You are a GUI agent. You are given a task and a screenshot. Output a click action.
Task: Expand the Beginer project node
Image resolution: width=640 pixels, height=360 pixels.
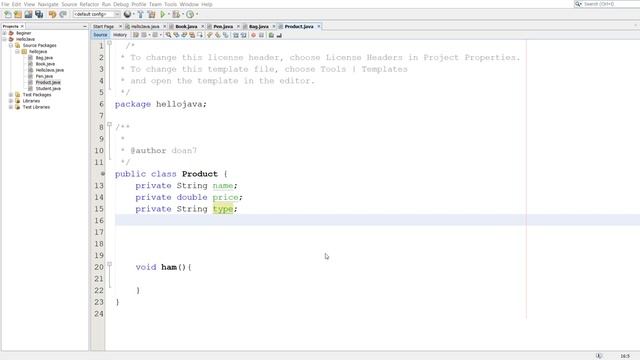[4, 33]
